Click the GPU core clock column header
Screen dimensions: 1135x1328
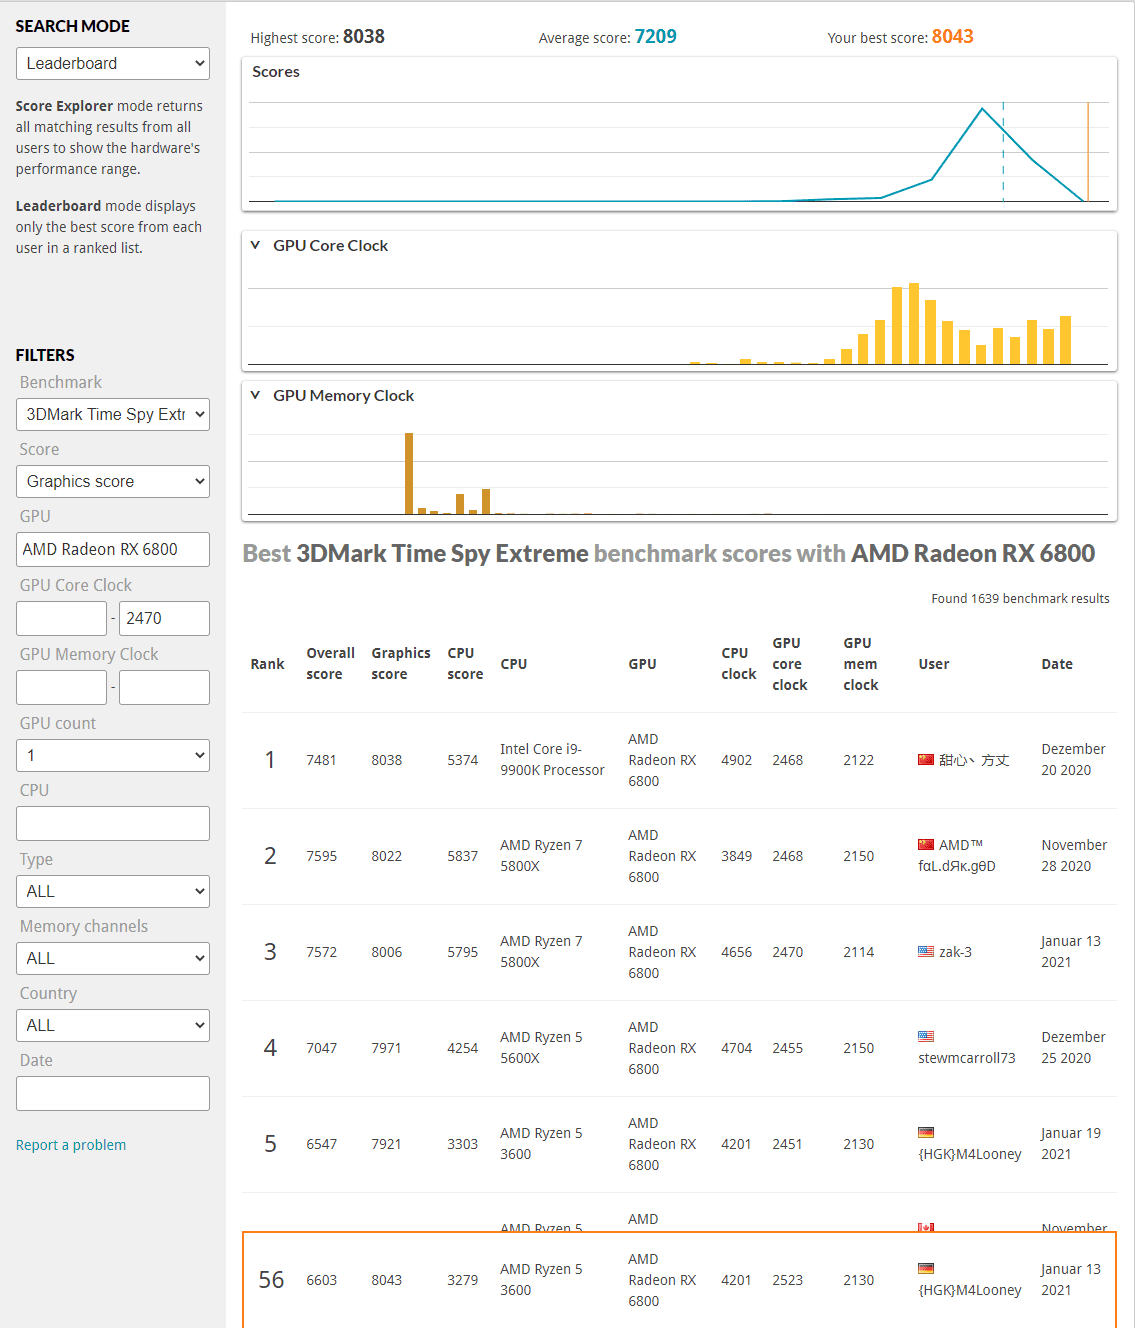(789, 664)
